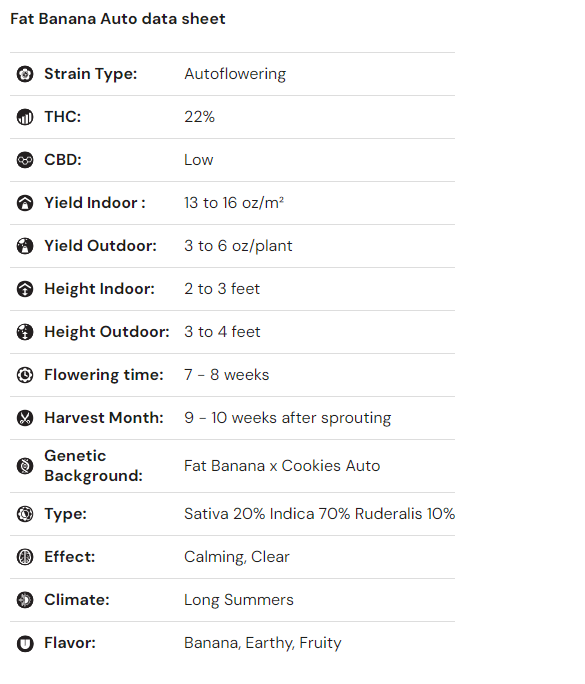Screen dimensions: 585x684
Task: Click the Autoflowering strain type value
Action: point(235,74)
